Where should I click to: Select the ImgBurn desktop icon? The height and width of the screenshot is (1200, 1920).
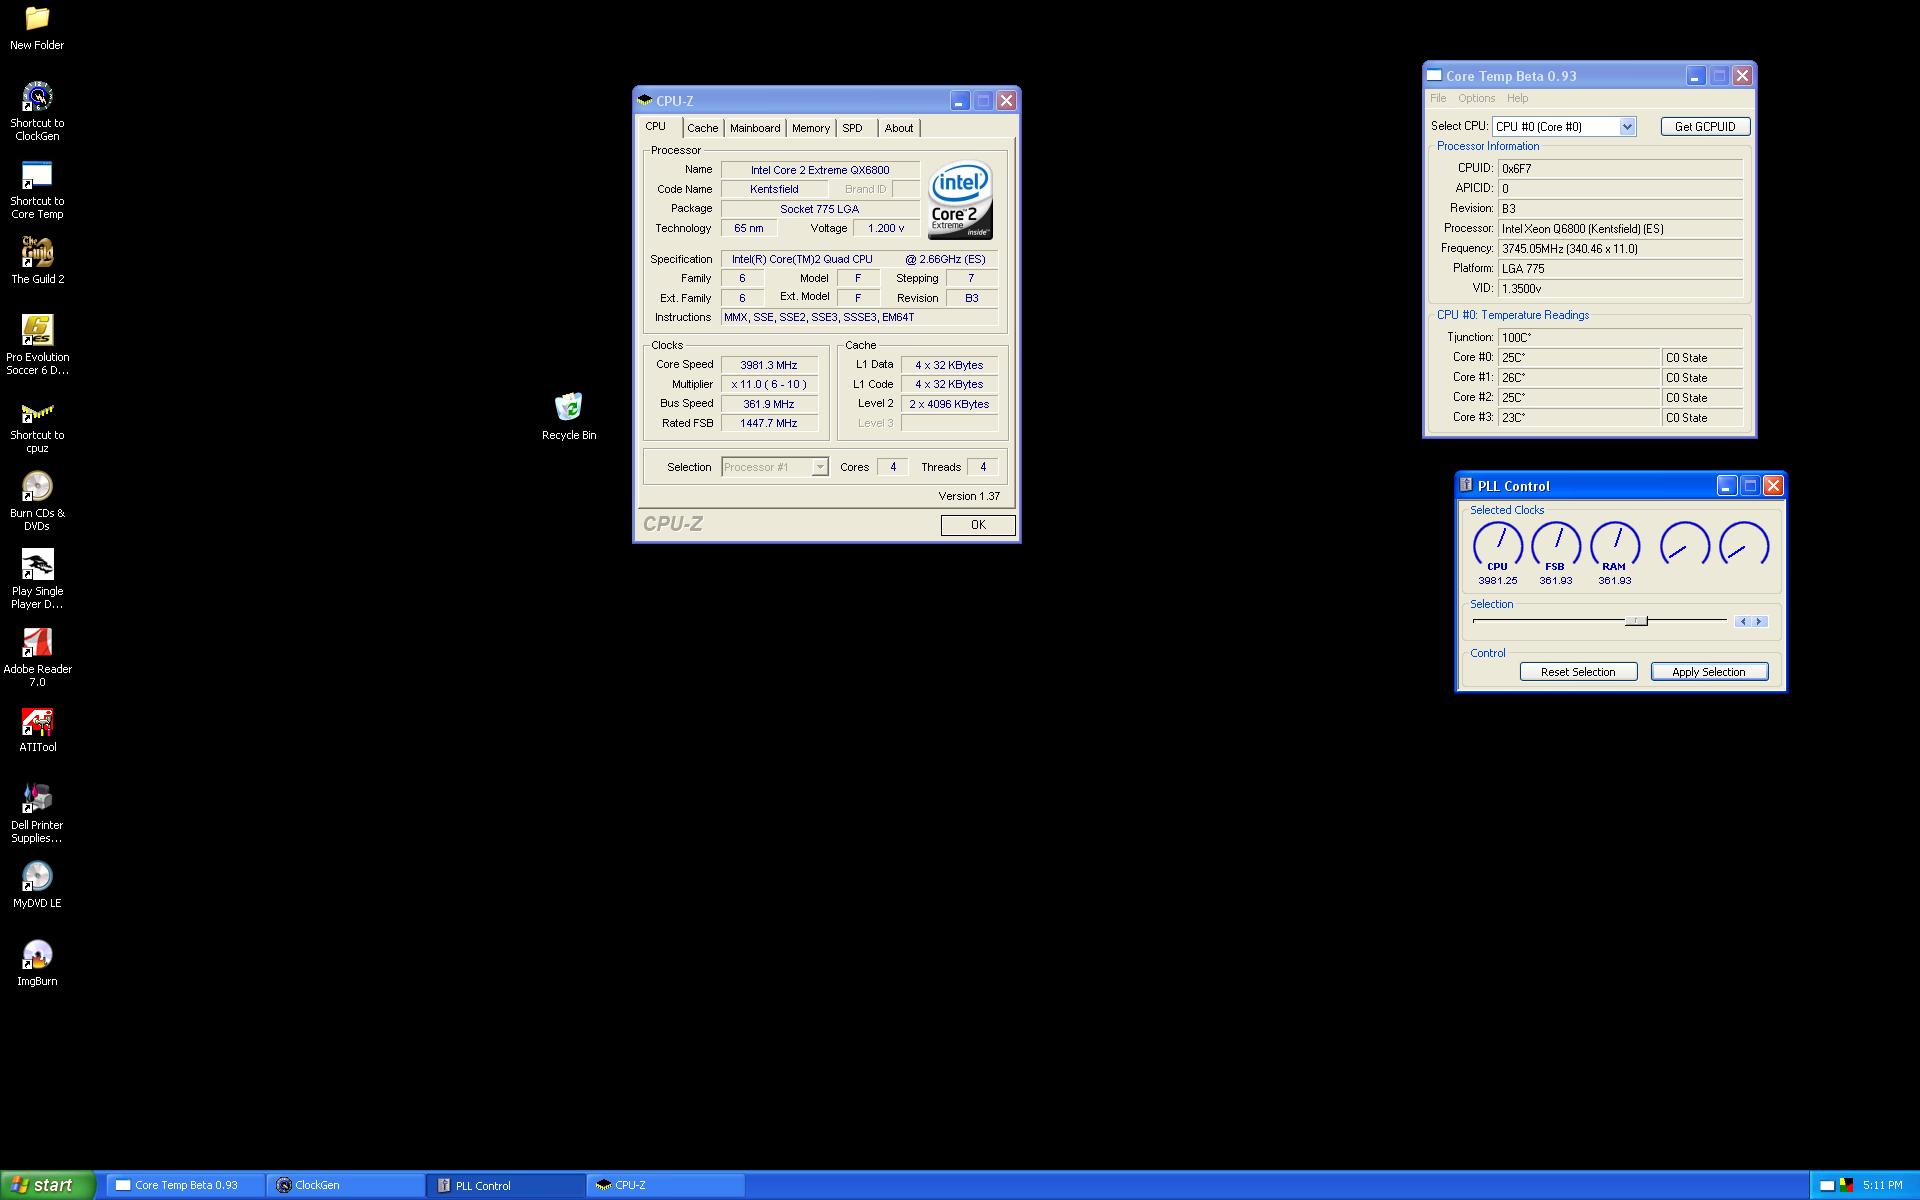tap(37, 963)
